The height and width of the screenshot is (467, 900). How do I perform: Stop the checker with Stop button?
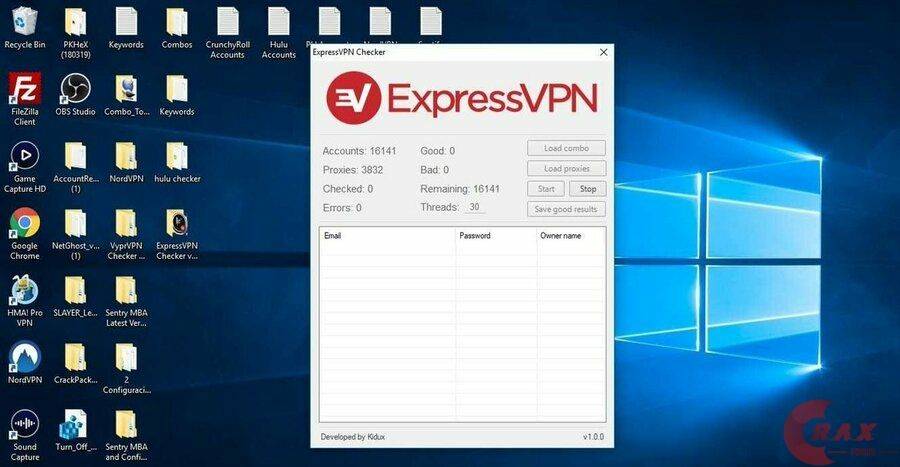coord(588,189)
